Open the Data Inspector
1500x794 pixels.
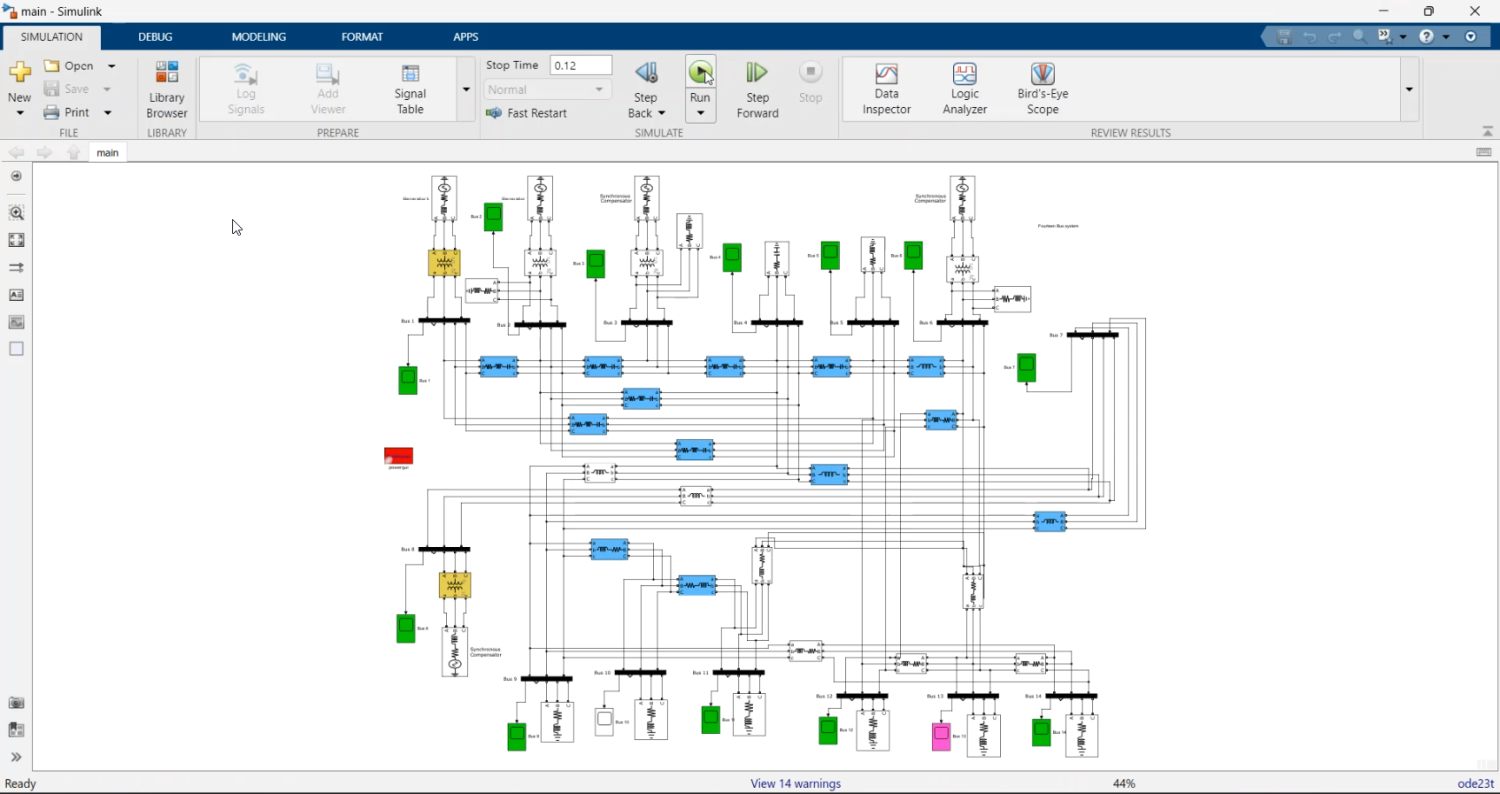886,89
